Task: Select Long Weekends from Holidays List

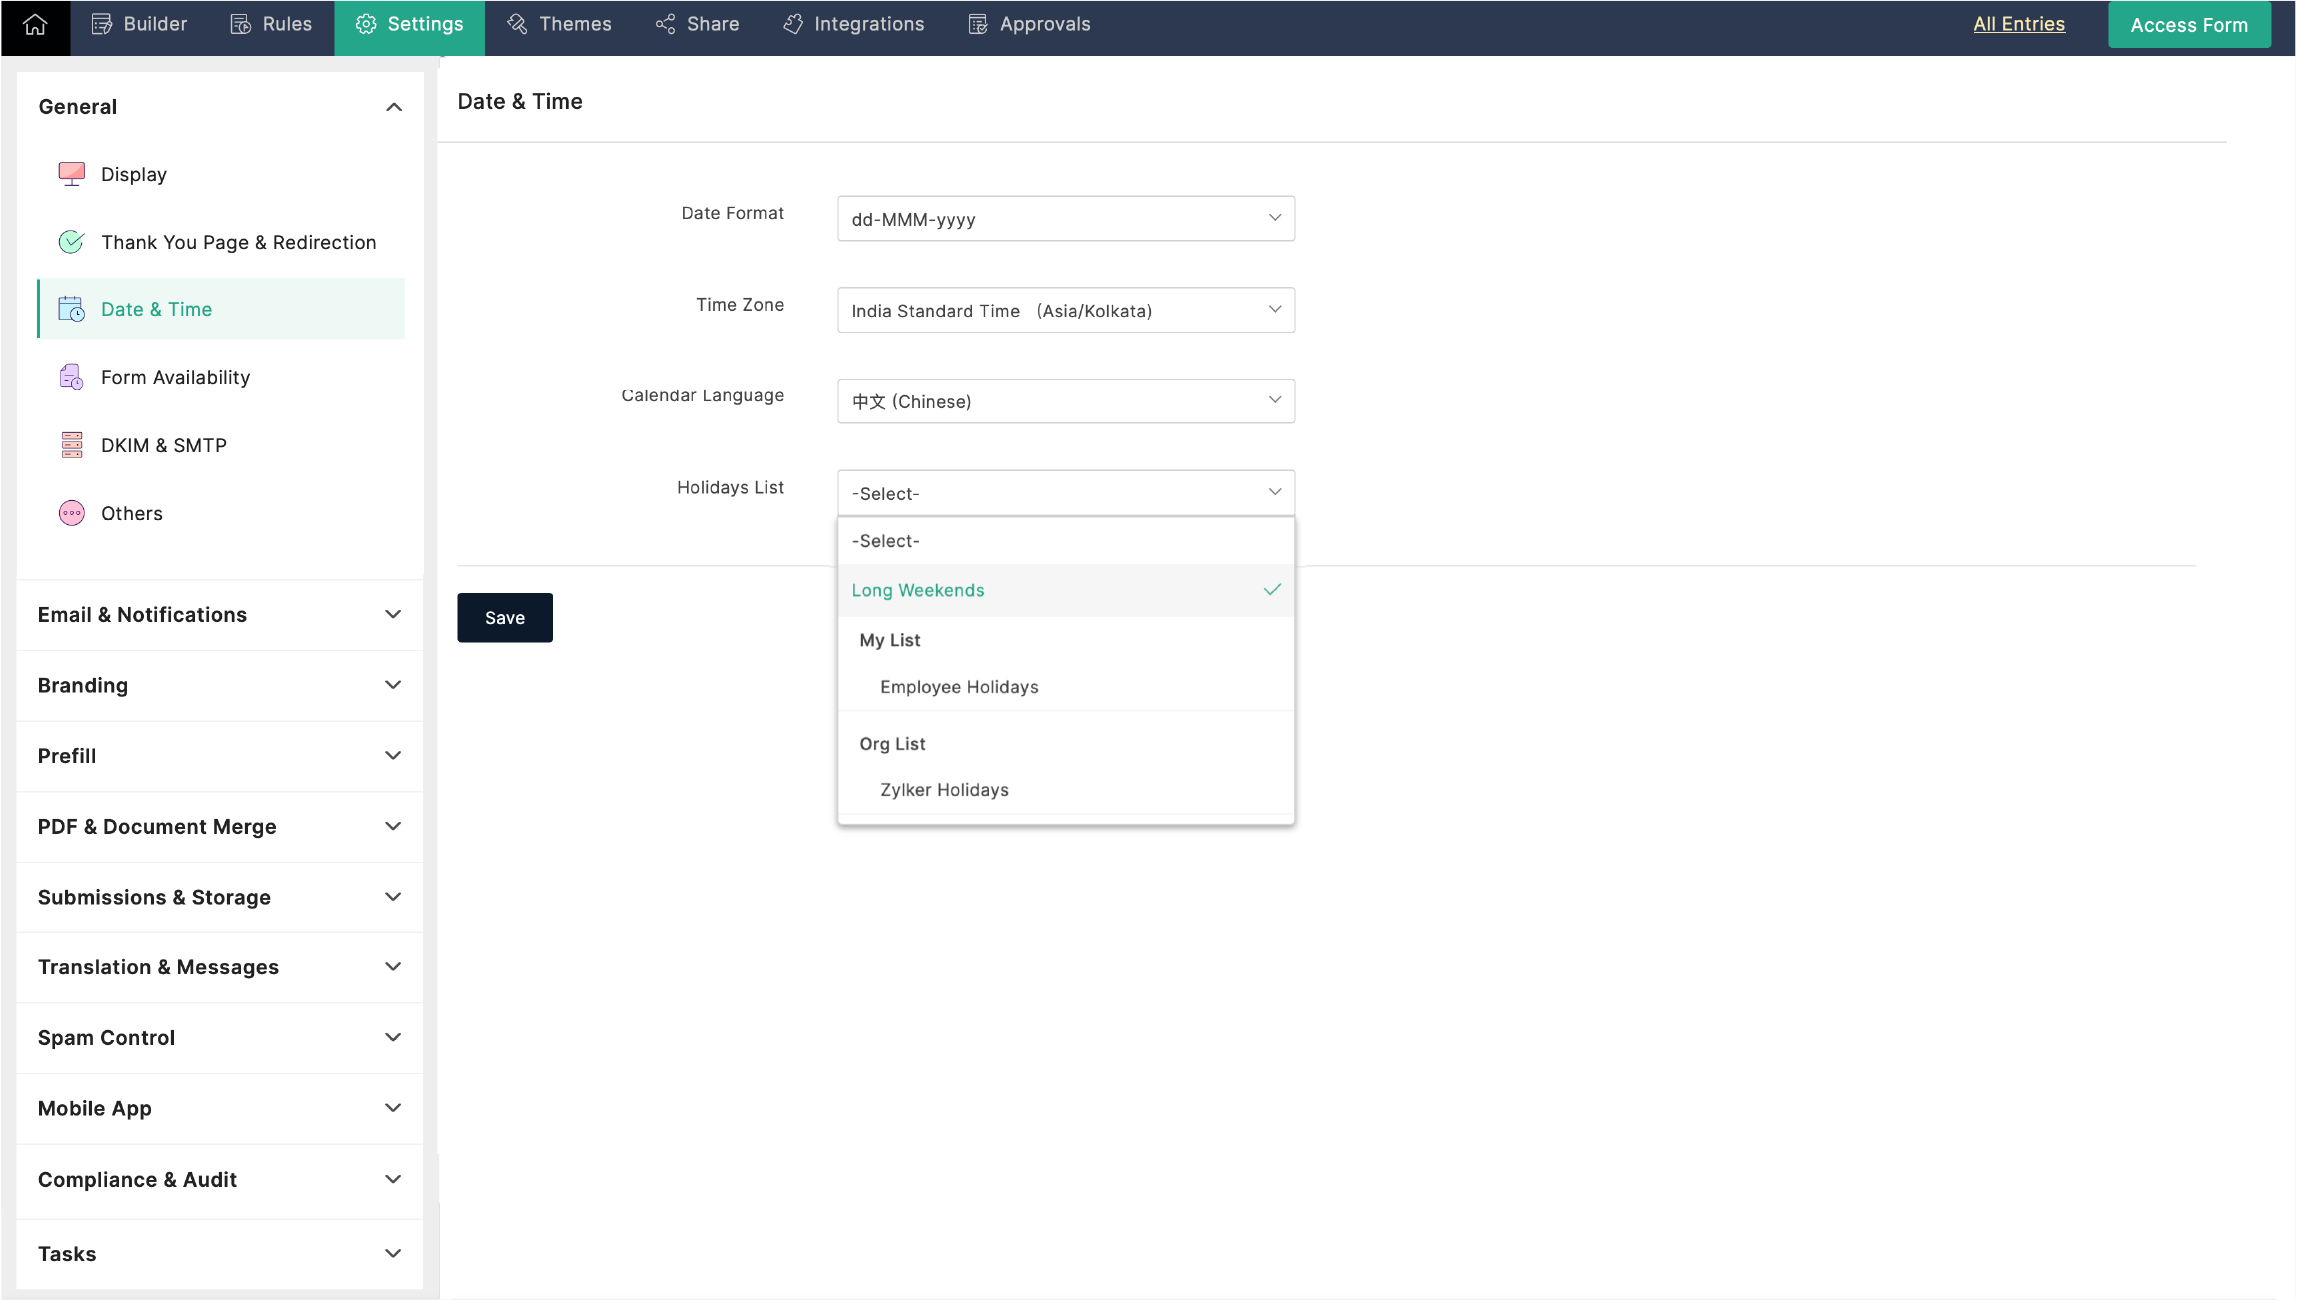Action: click(x=1066, y=588)
